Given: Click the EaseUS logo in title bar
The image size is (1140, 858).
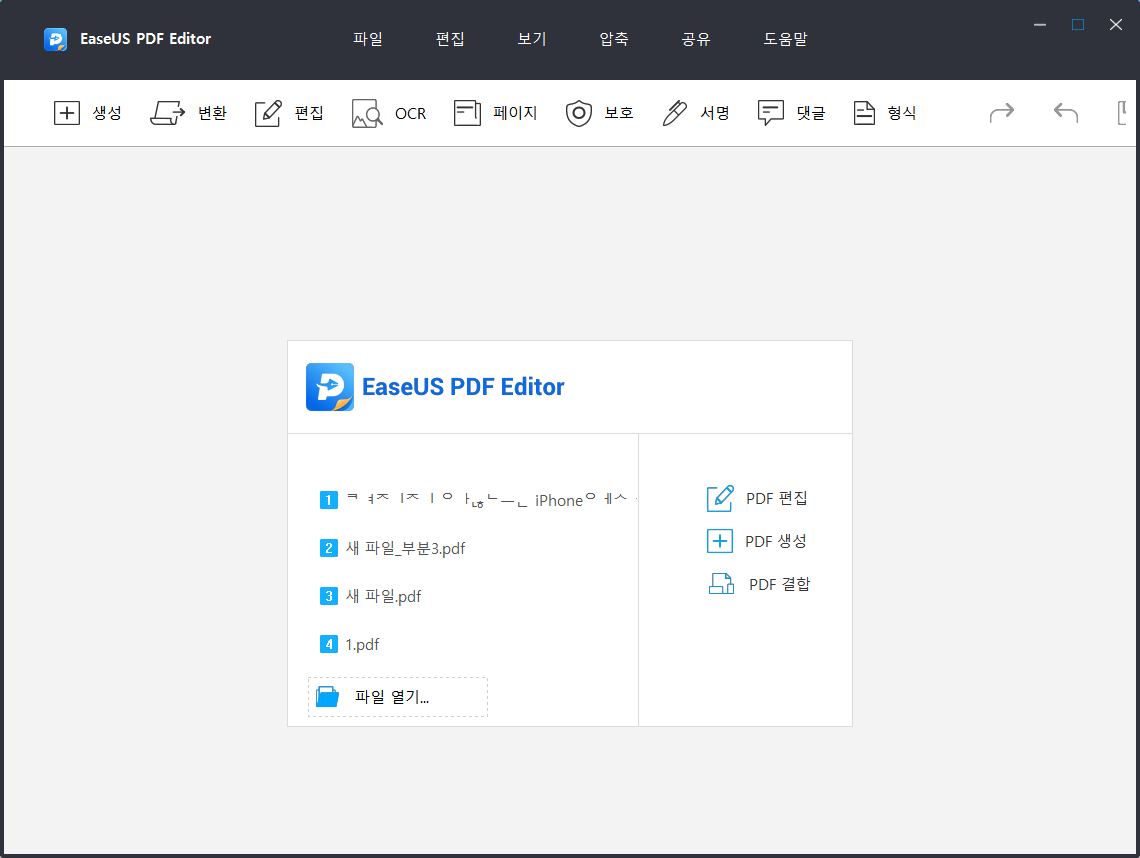Looking at the screenshot, I should (x=55, y=39).
